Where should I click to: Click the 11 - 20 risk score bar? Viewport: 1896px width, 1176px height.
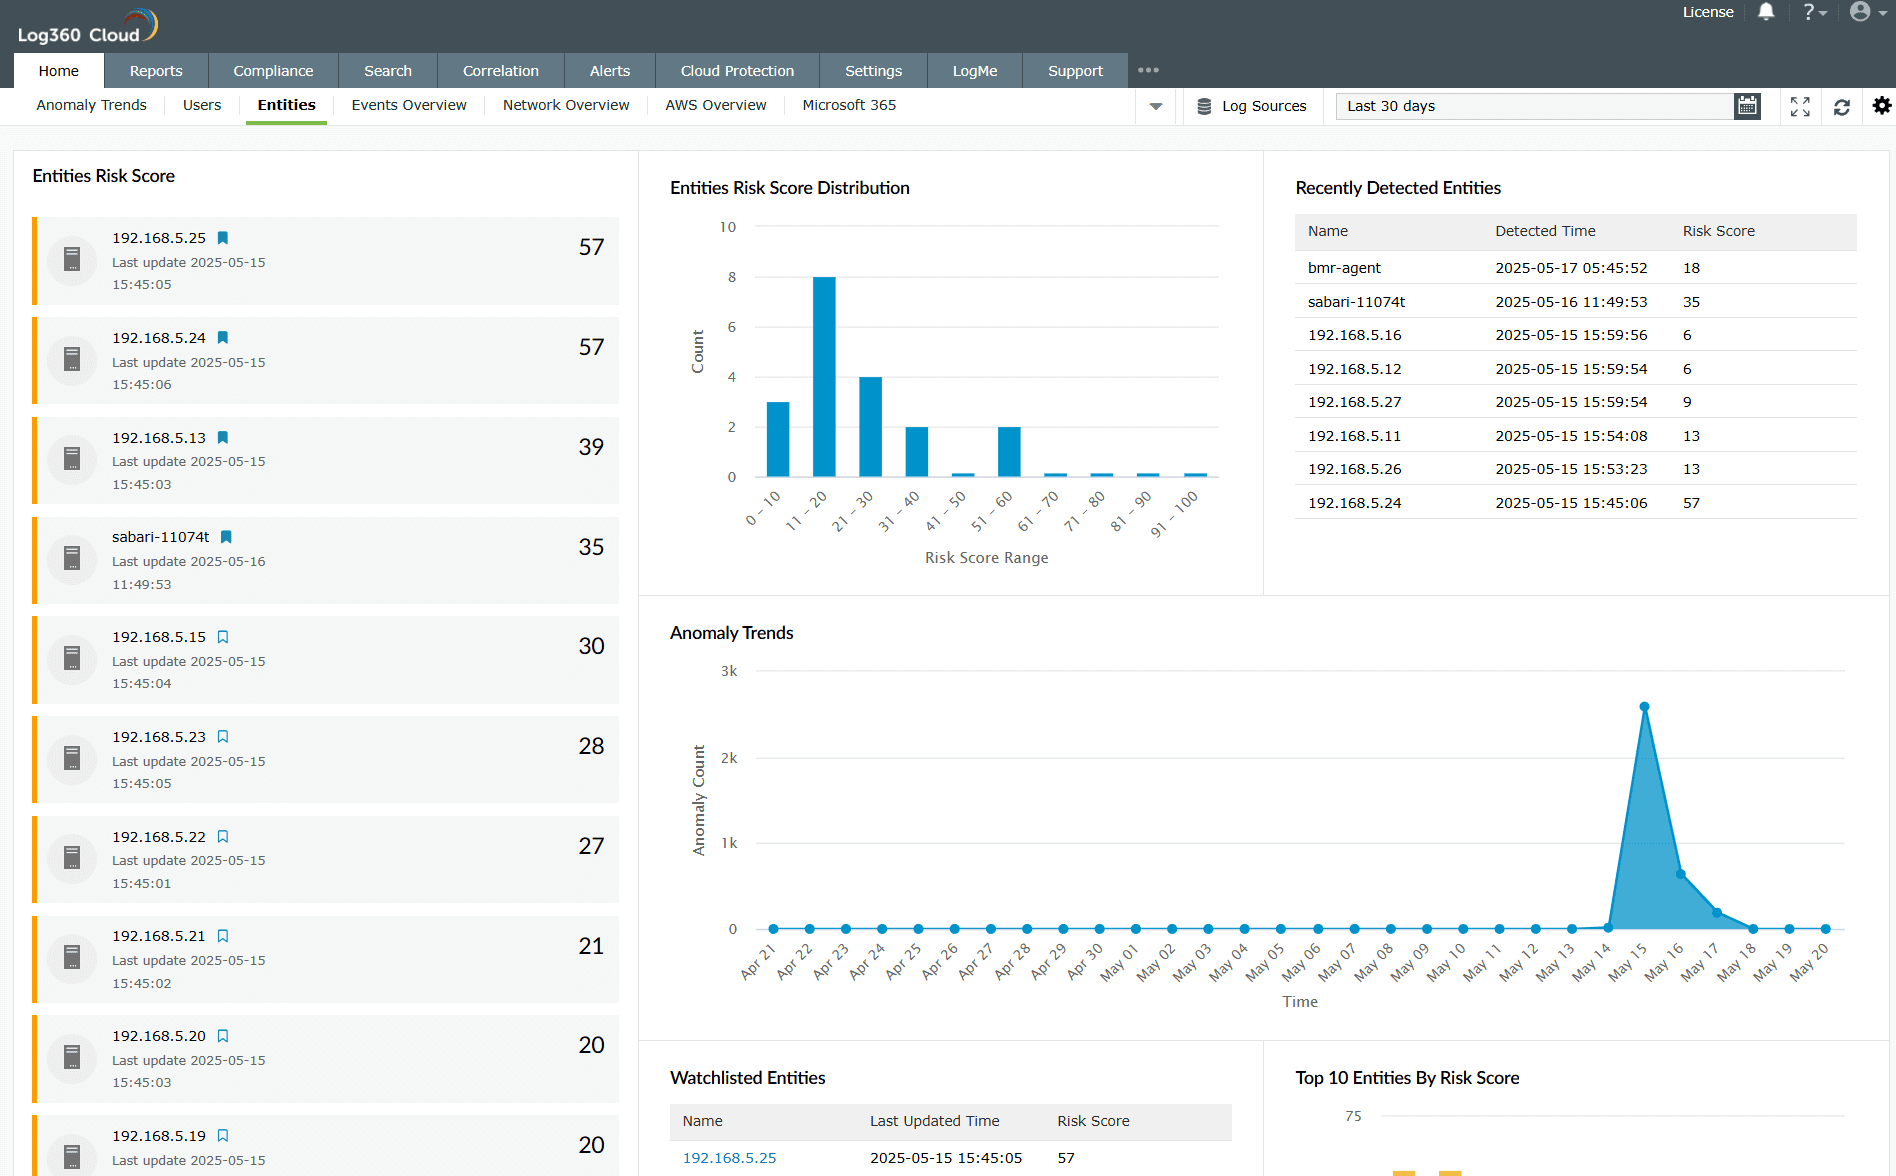[824, 377]
